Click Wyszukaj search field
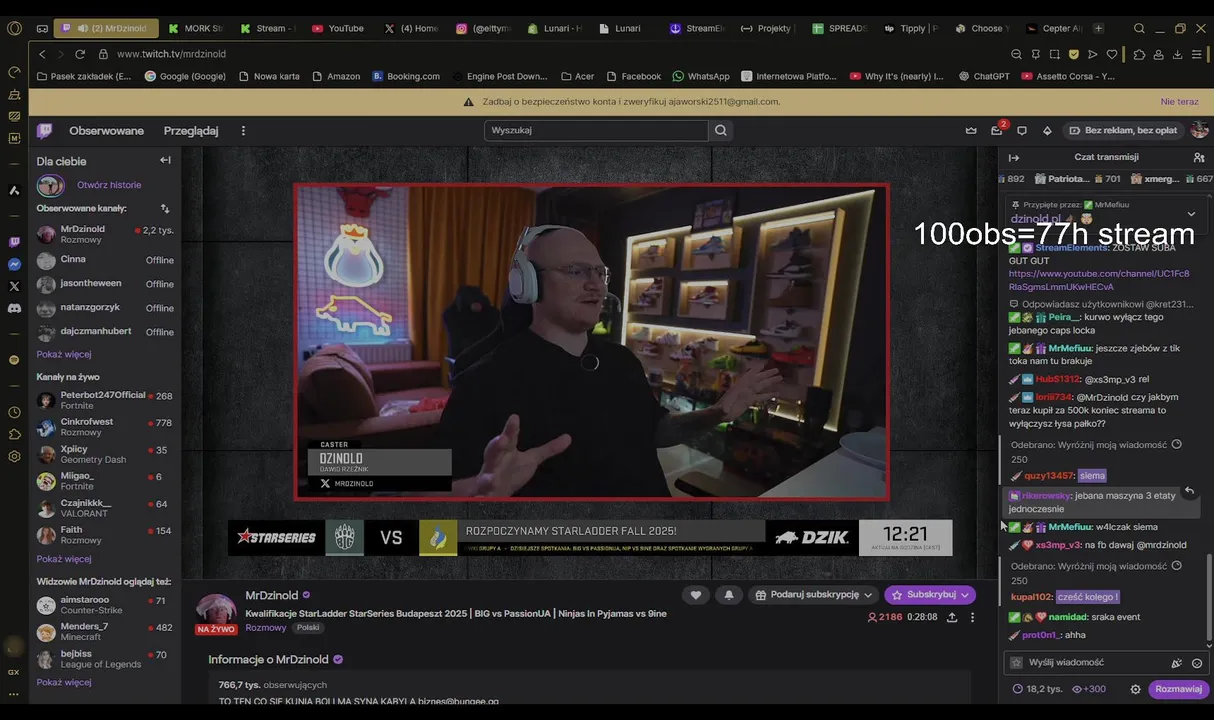This screenshot has height=720, width=1214. pyautogui.click(x=596, y=130)
